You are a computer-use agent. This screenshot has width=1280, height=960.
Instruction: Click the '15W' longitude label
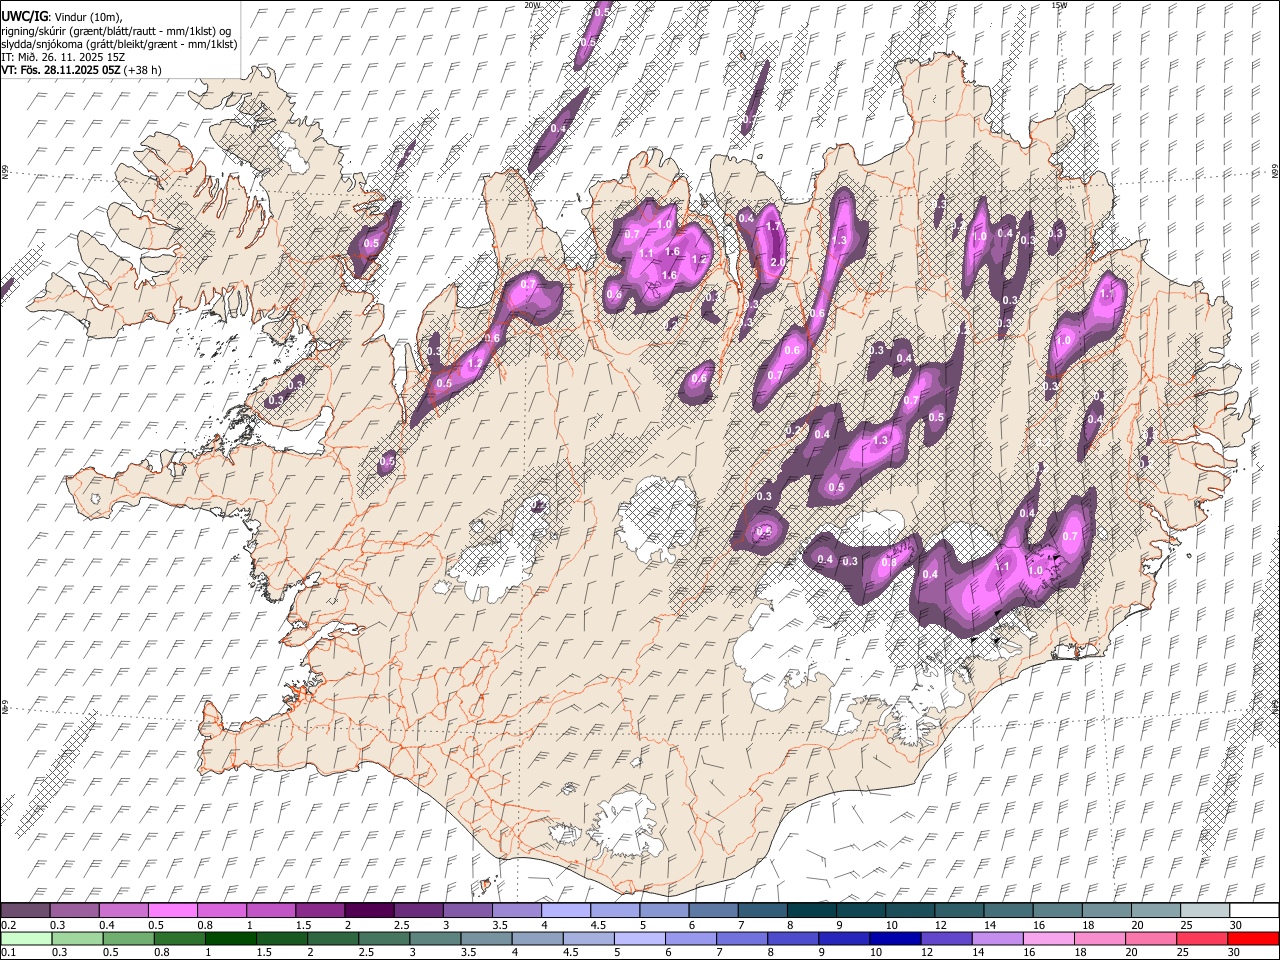(x=1058, y=5)
